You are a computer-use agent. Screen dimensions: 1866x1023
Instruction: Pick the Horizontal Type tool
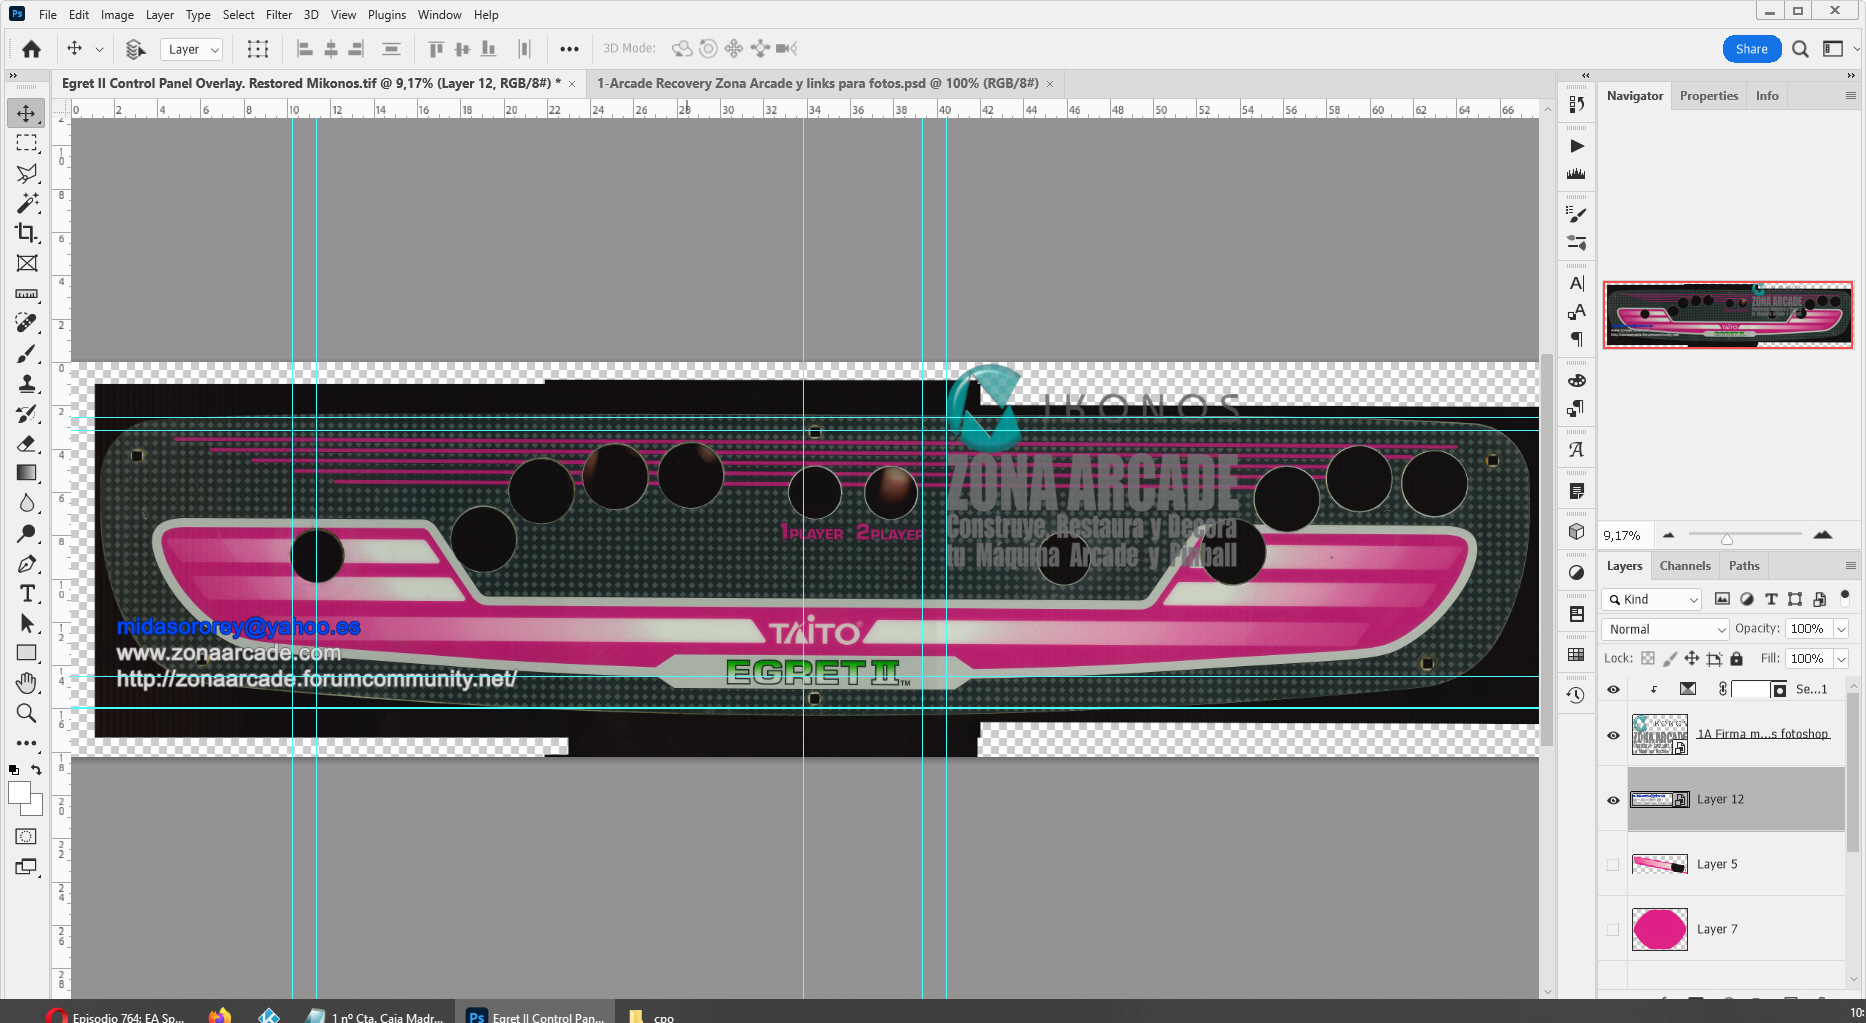pyautogui.click(x=27, y=594)
